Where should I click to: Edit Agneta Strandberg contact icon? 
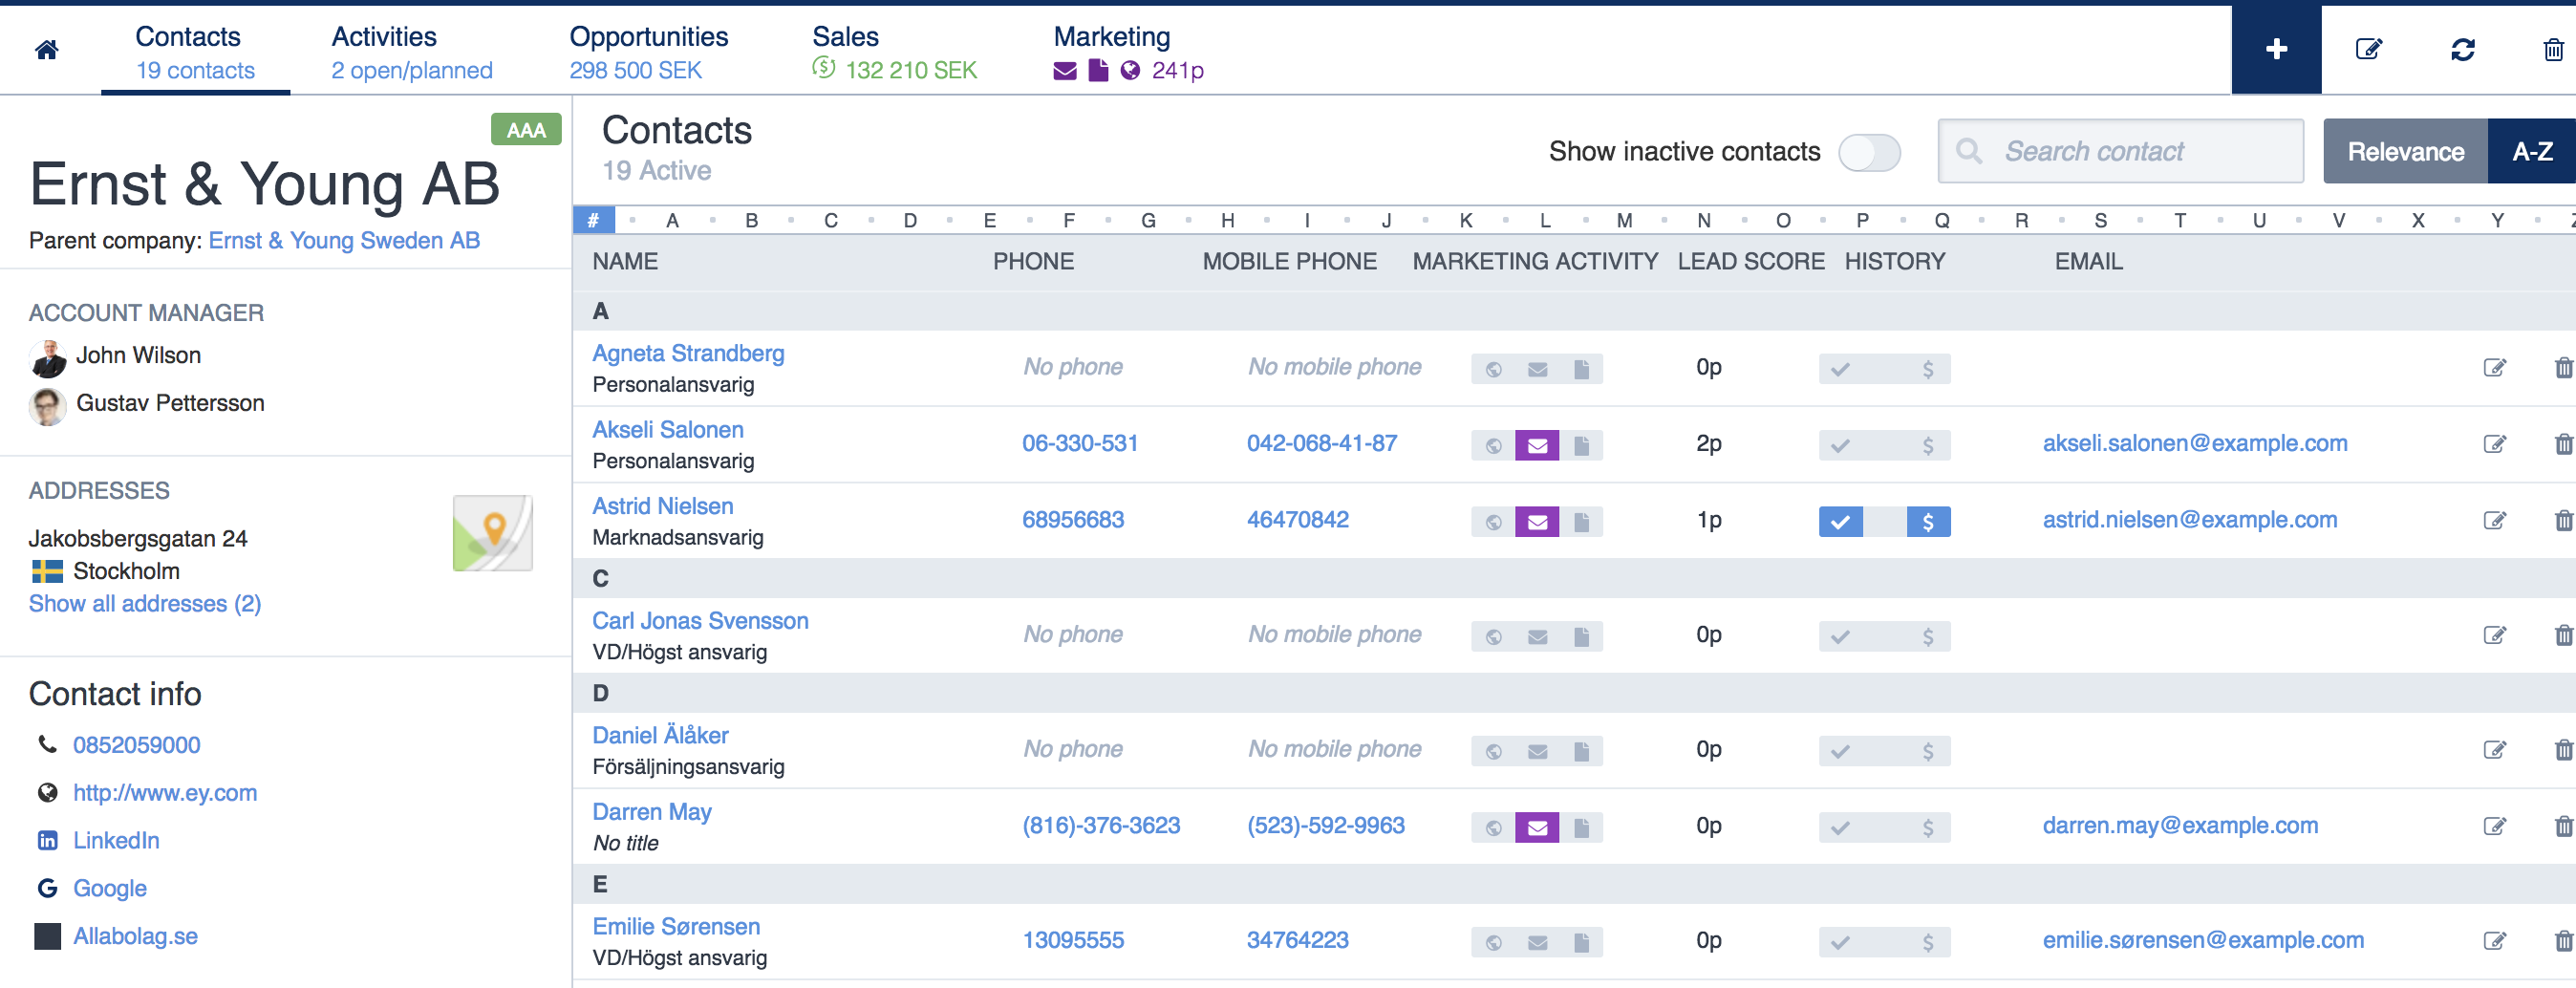2495,368
